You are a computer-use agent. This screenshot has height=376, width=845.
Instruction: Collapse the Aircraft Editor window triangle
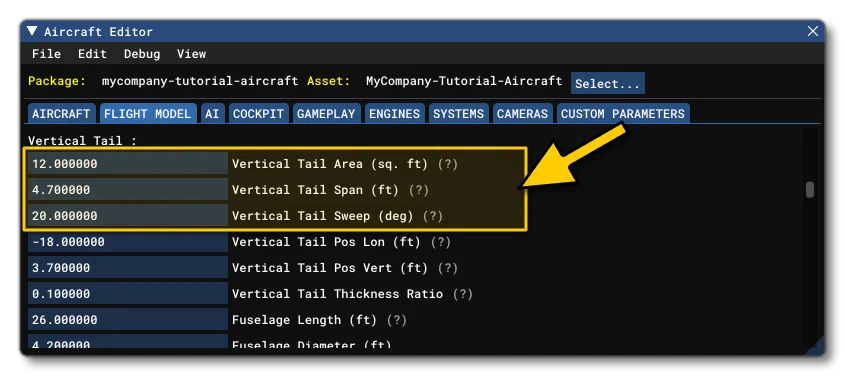point(32,31)
